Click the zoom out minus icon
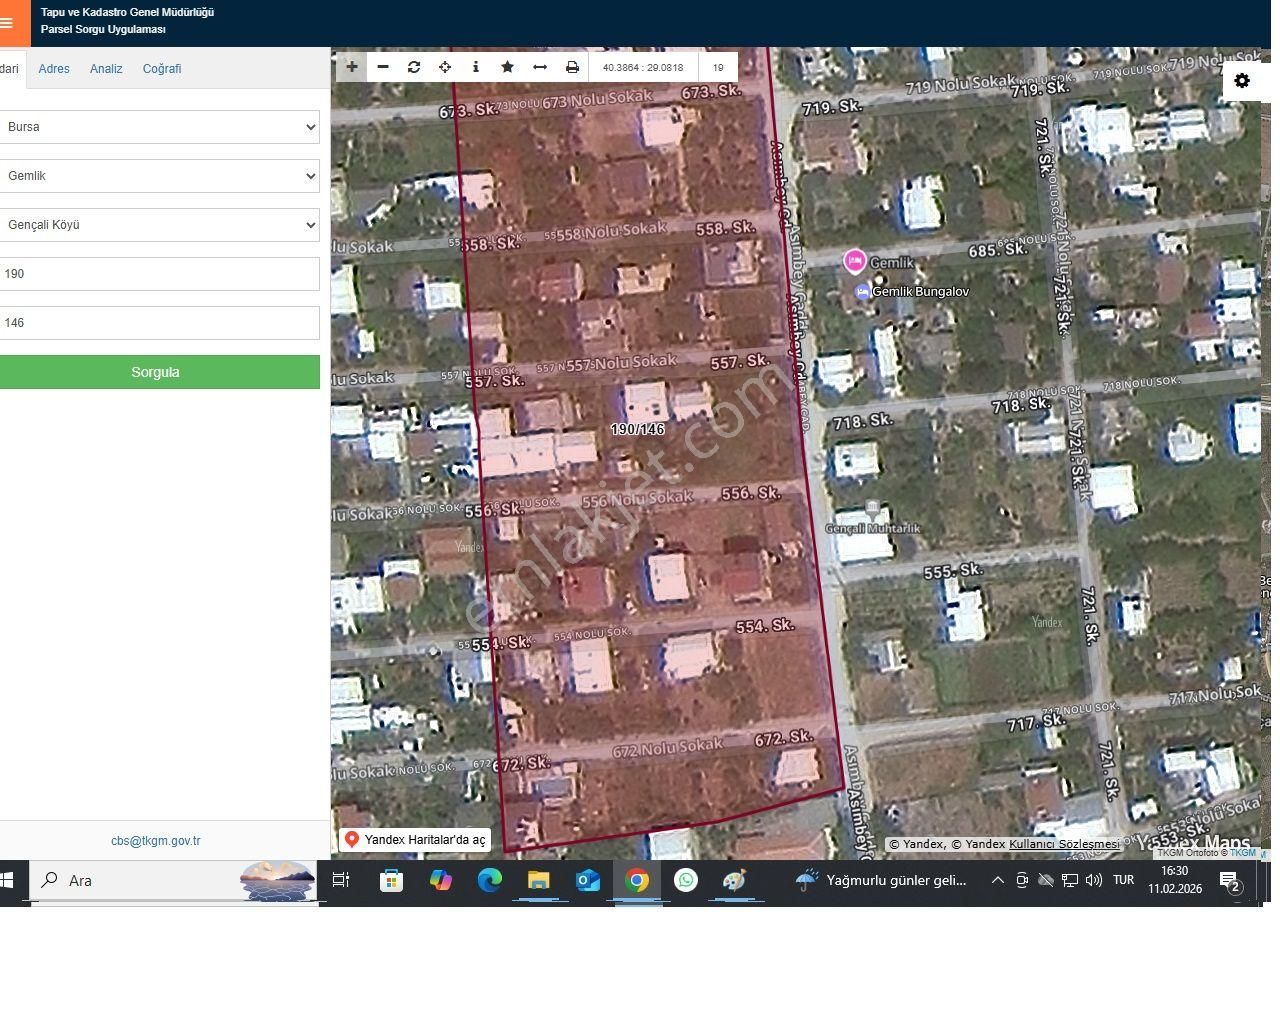 click(x=383, y=67)
